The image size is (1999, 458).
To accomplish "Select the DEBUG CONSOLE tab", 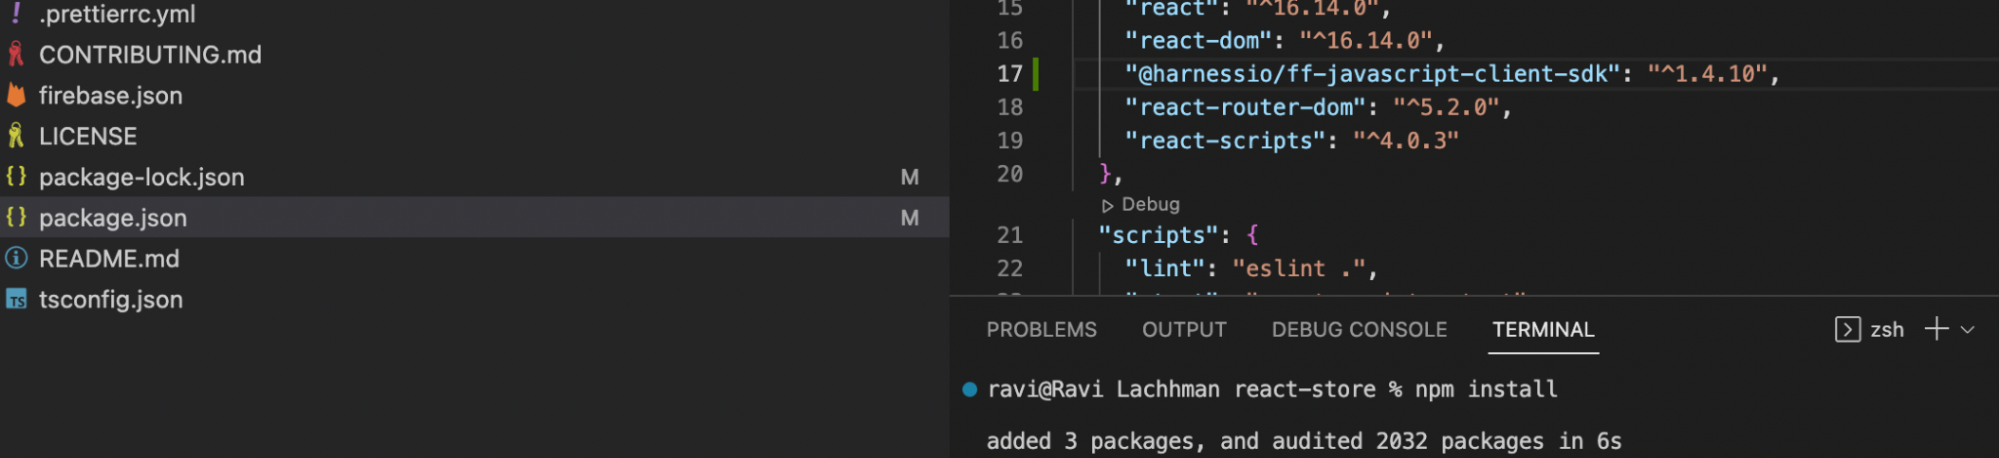I will (1359, 329).
